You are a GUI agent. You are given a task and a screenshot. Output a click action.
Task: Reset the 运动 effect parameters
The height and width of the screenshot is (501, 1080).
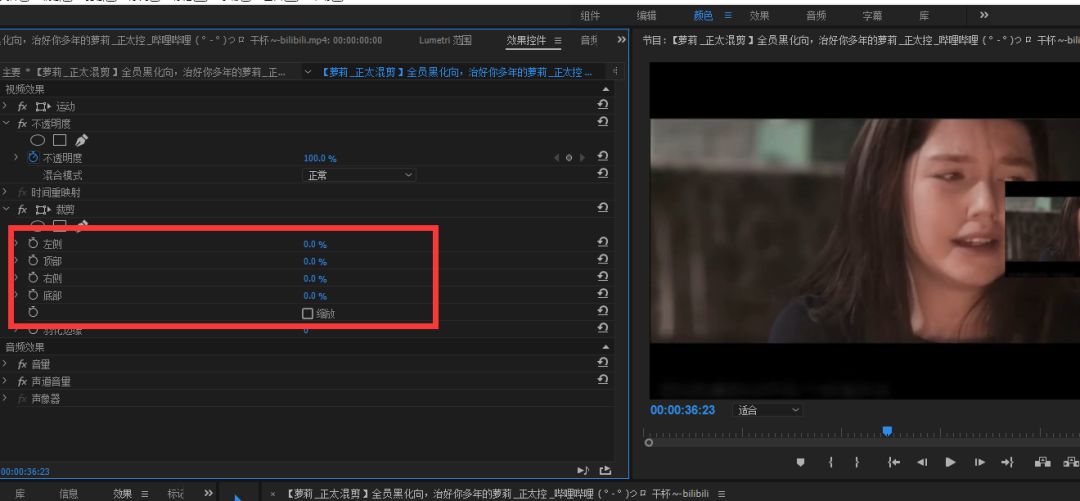603,104
